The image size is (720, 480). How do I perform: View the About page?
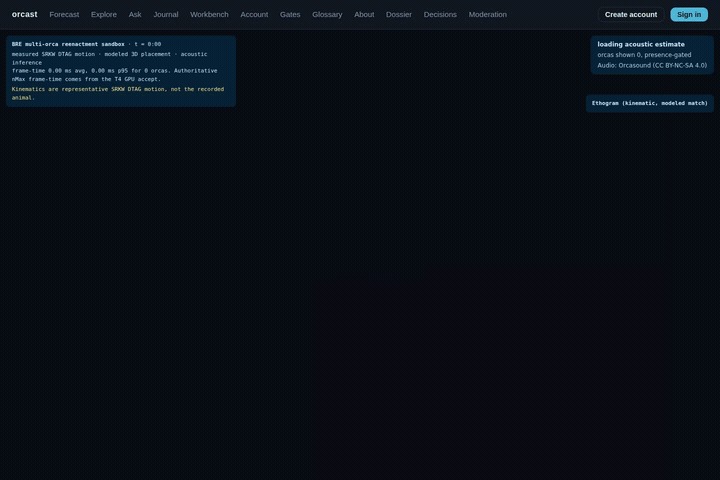click(x=364, y=14)
